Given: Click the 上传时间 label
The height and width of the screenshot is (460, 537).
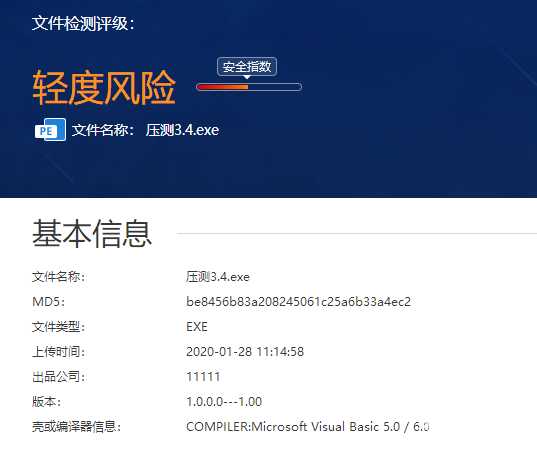Looking at the screenshot, I should tap(58, 352).
